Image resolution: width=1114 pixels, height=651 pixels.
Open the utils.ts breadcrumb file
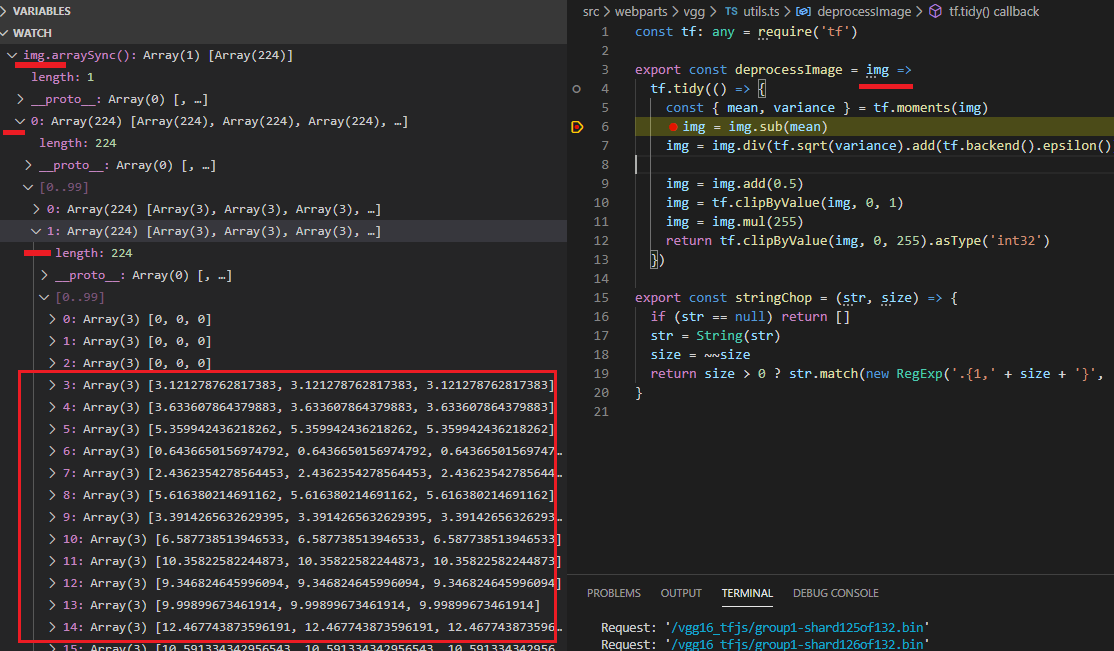(x=761, y=11)
